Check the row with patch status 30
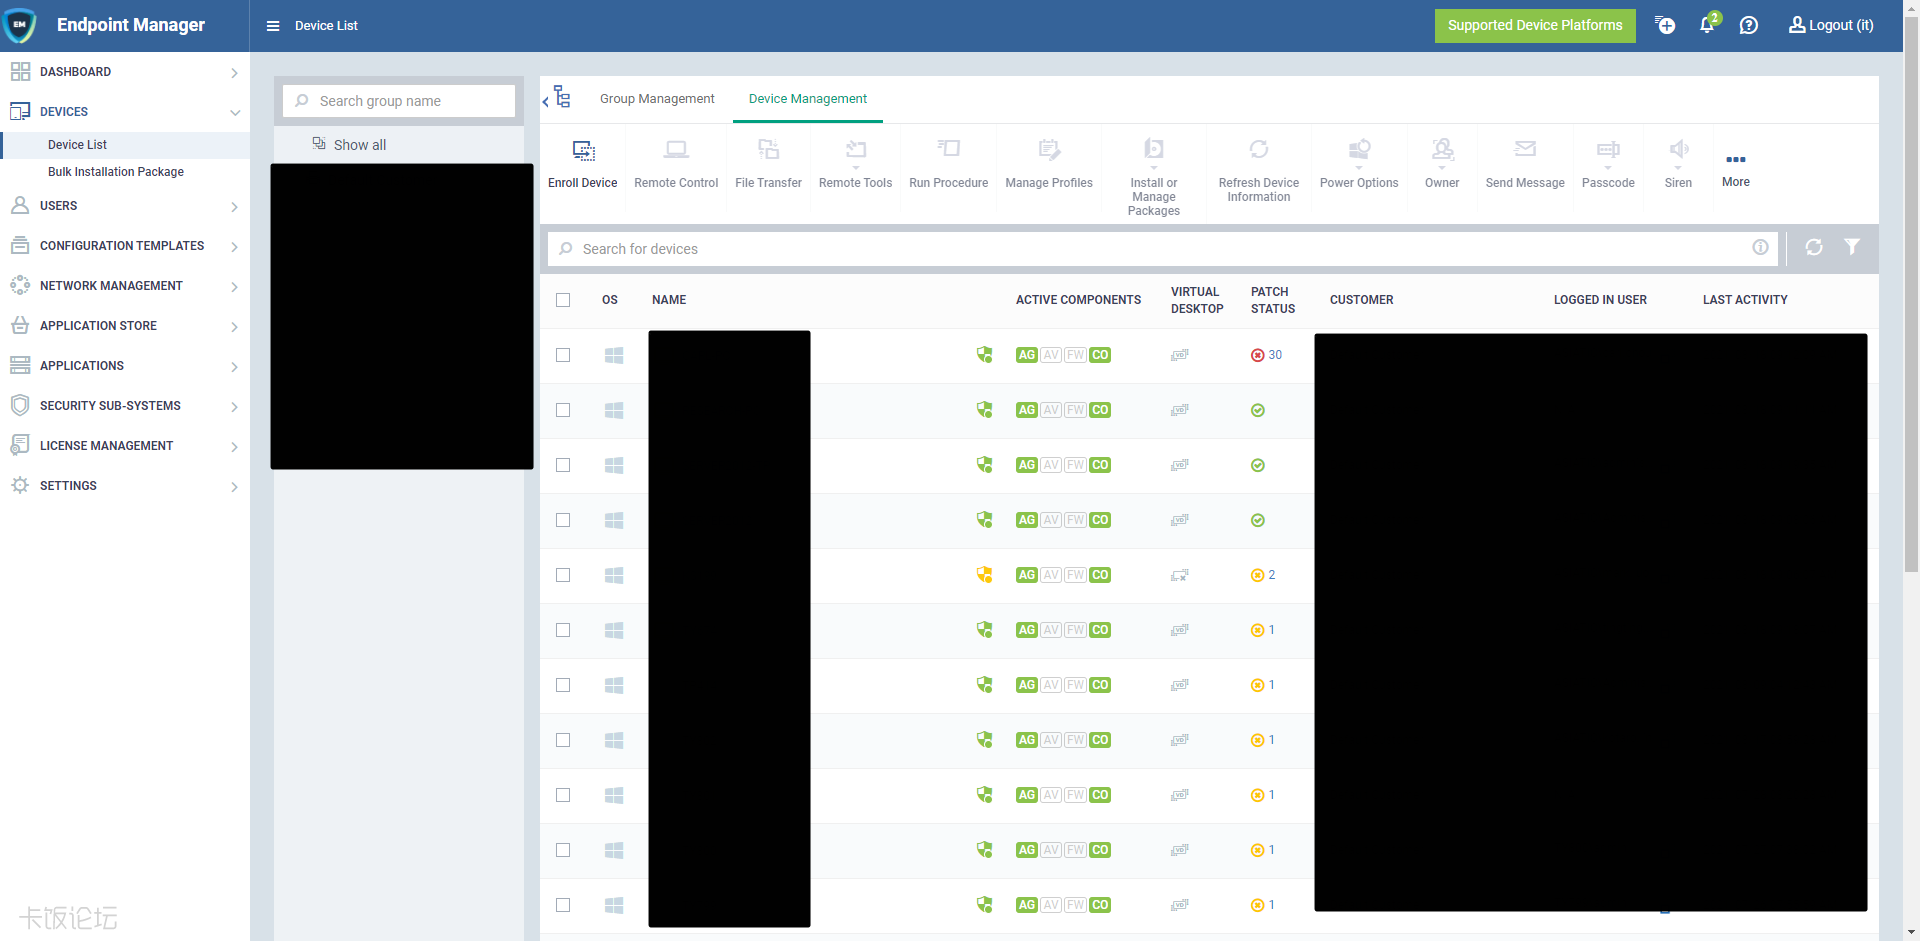This screenshot has height=941, width=1920. [x=563, y=355]
